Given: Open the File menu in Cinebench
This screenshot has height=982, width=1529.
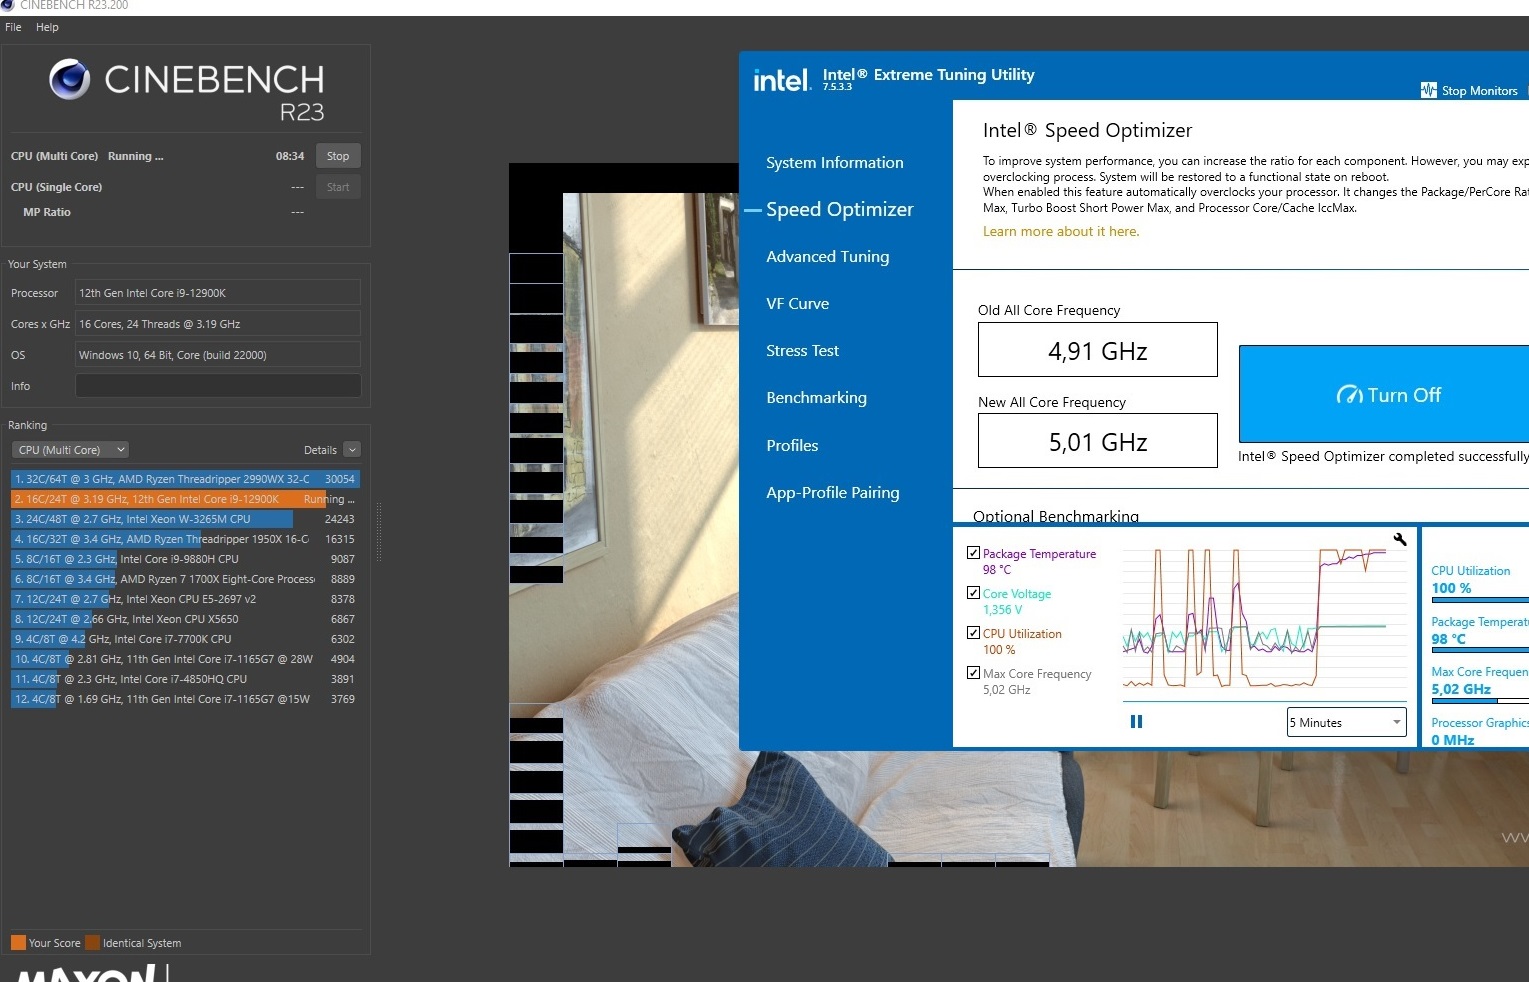Looking at the screenshot, I should pyautogui.click(x=13, y=27).
